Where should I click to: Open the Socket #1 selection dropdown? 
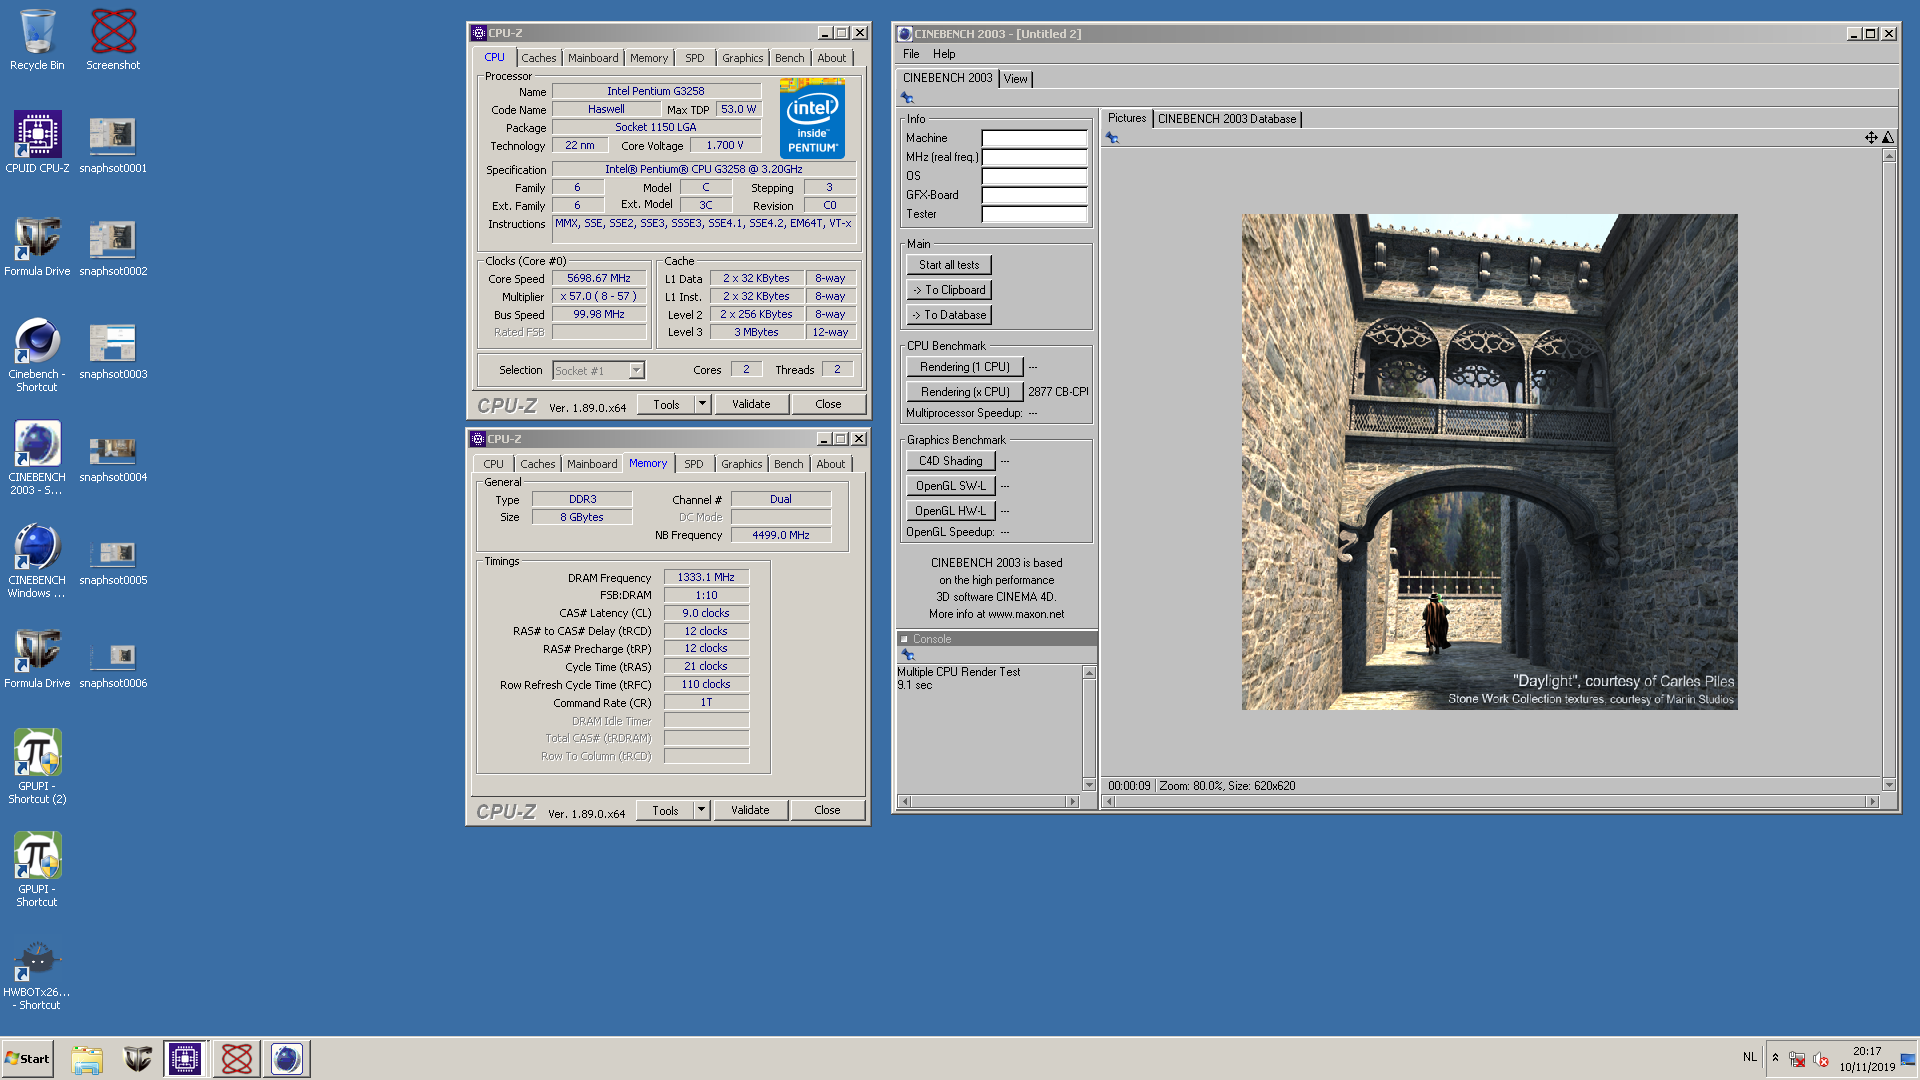(x=636, y=371)
